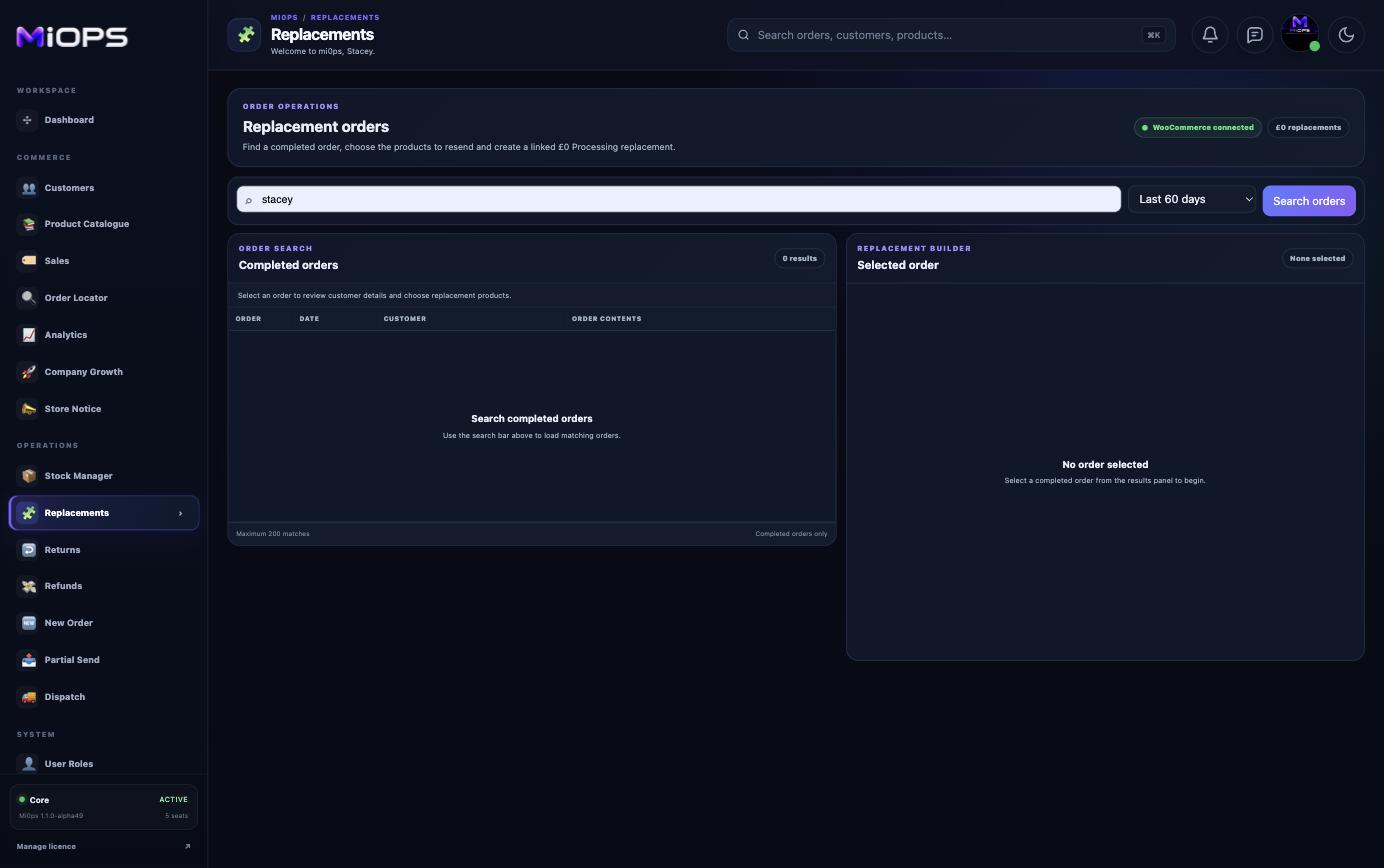Click the Order Locator magnifier icon
The image size is (1384, 868).
(28, 298)
